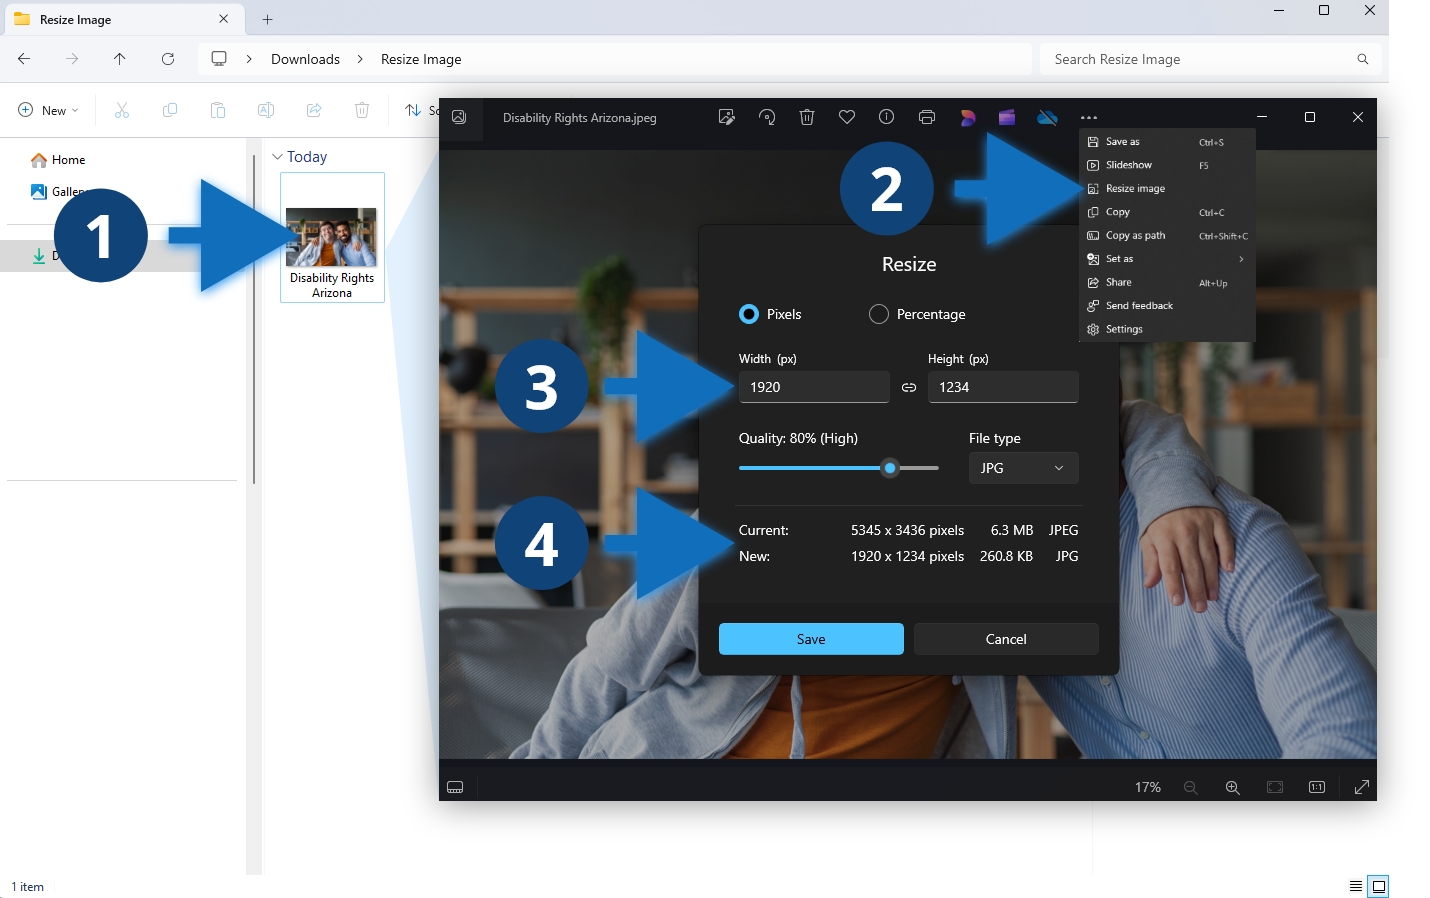Select Save as from the menu
The width and height of the screenshot is (1430, 898).
(1122, 142)
